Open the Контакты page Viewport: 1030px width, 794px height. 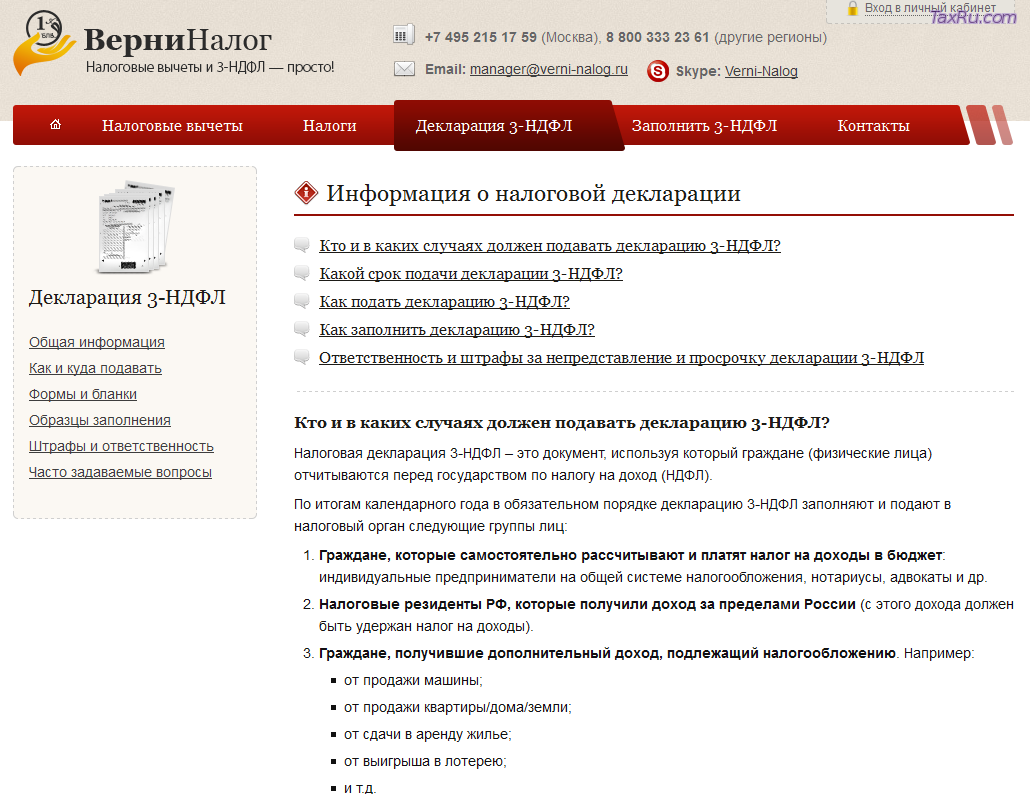click(873, 126)
